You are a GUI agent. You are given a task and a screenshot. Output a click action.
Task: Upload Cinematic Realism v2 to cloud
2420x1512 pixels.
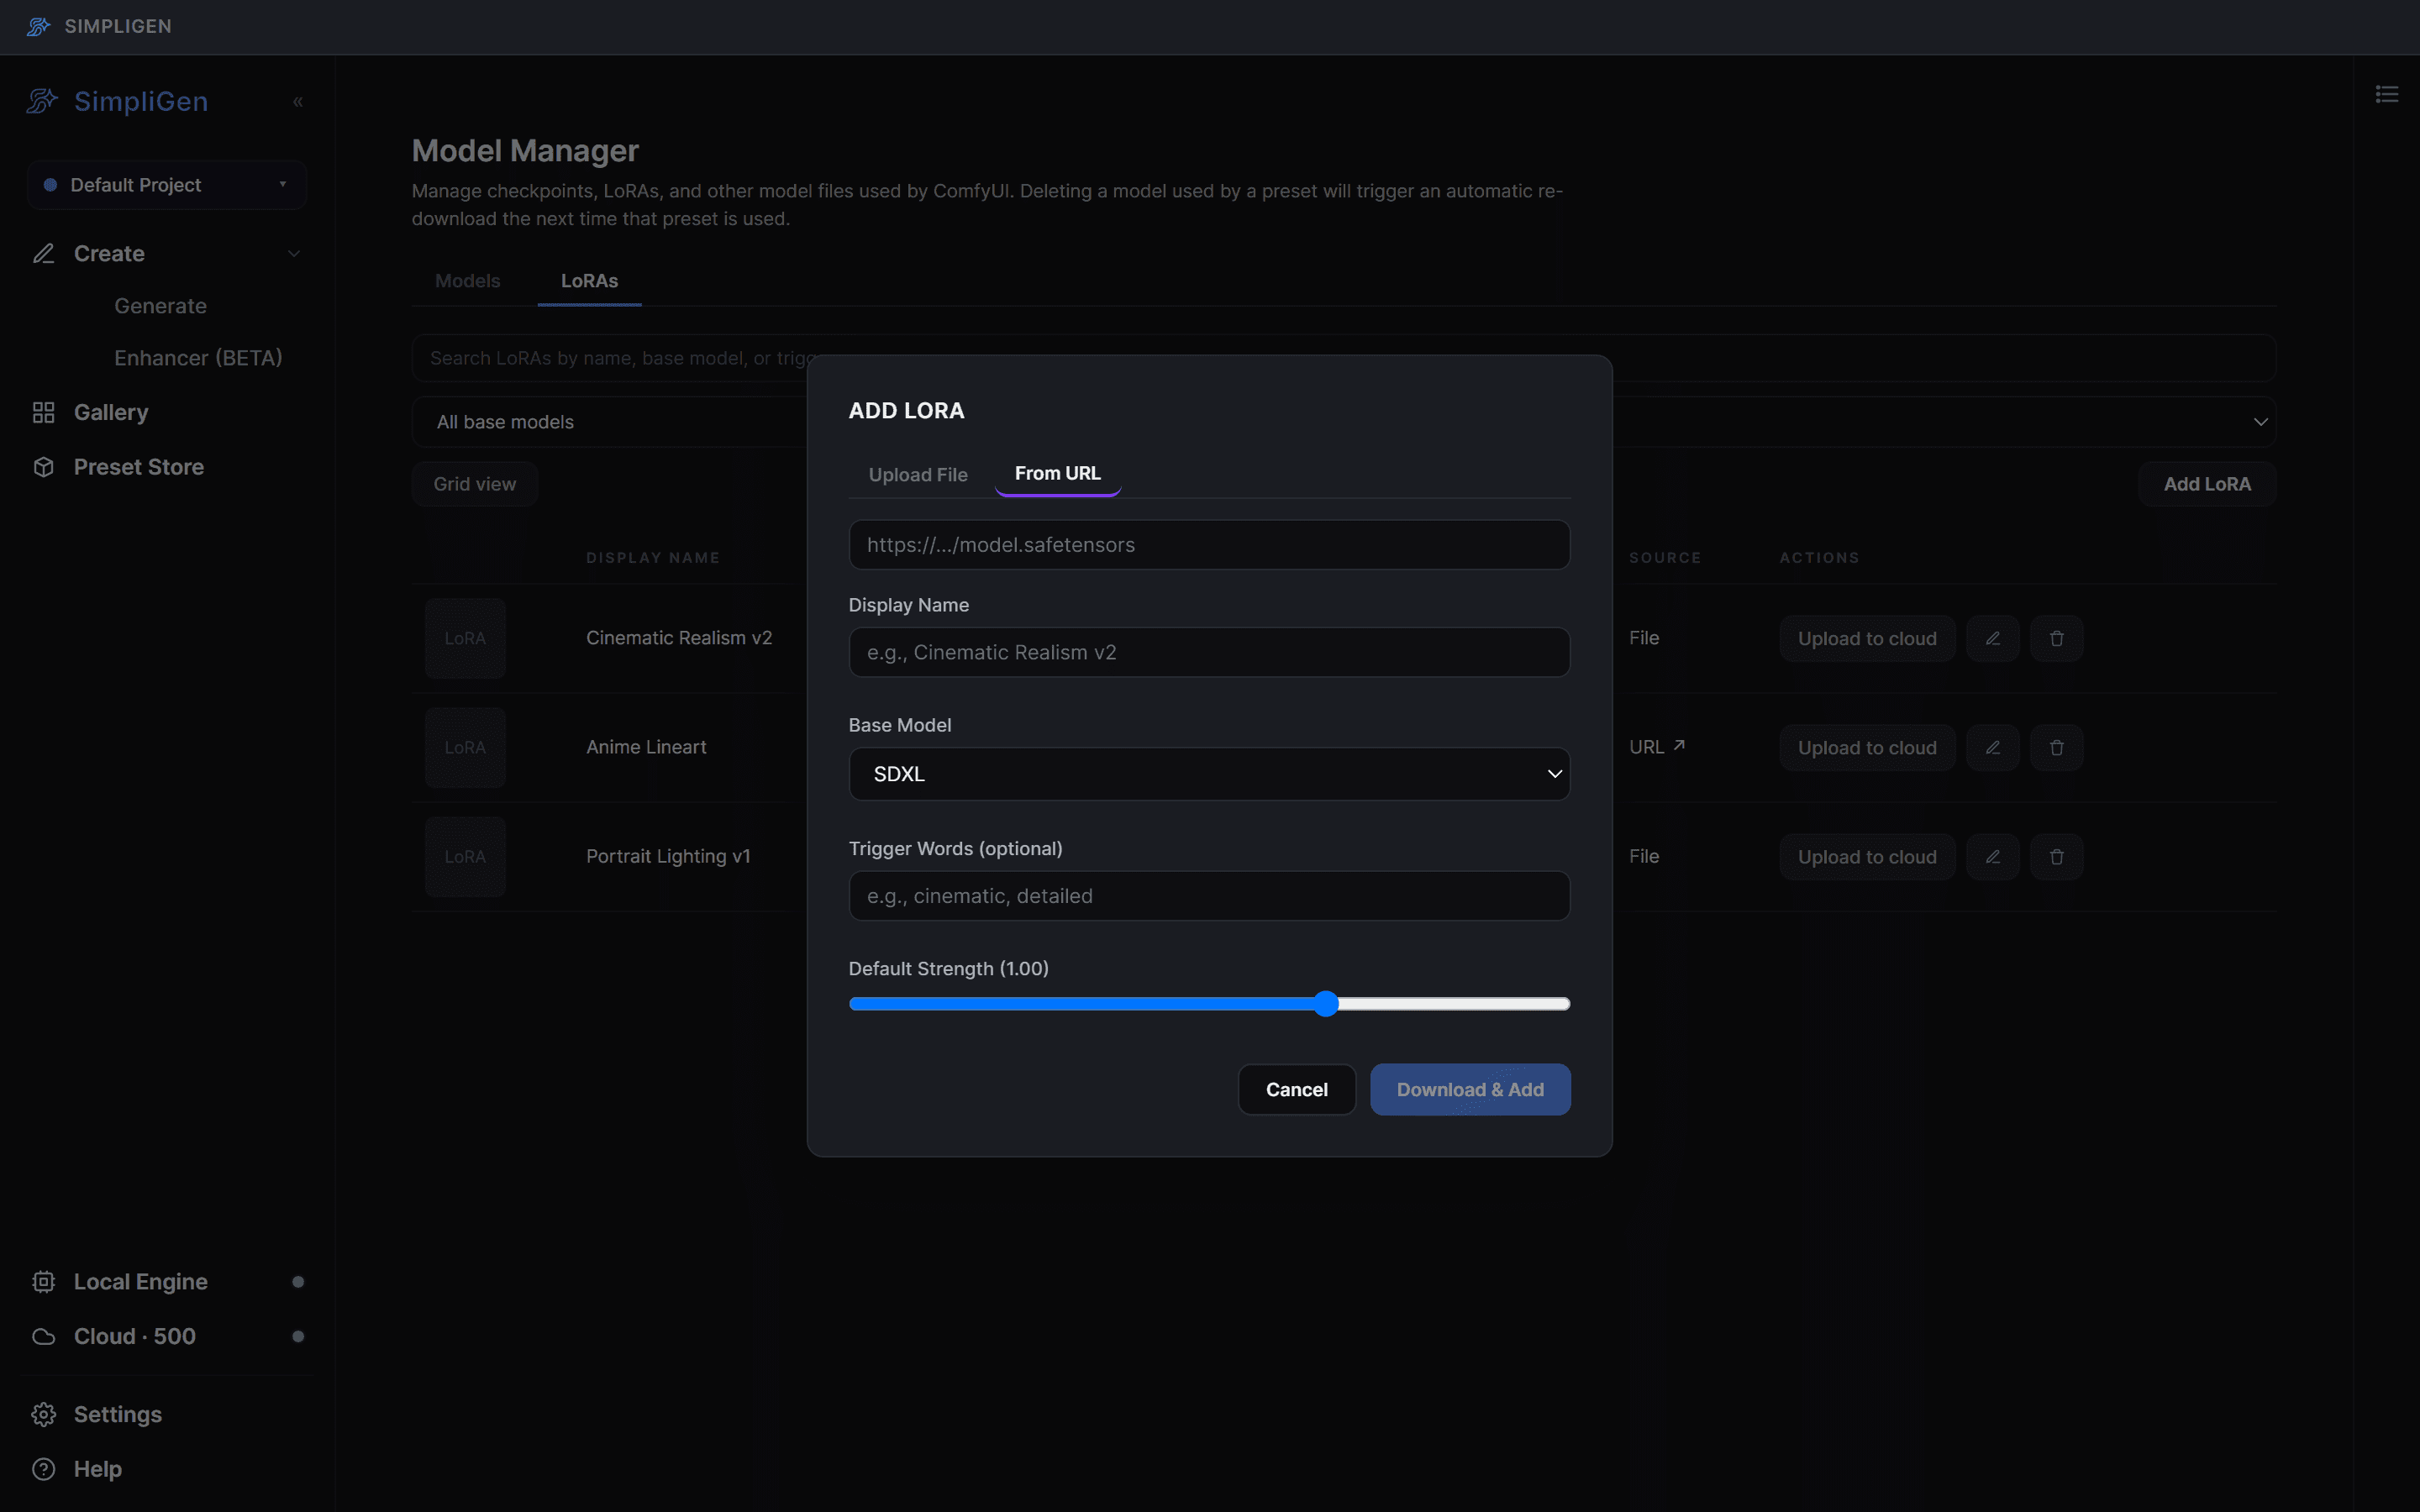pos(1867,638)
